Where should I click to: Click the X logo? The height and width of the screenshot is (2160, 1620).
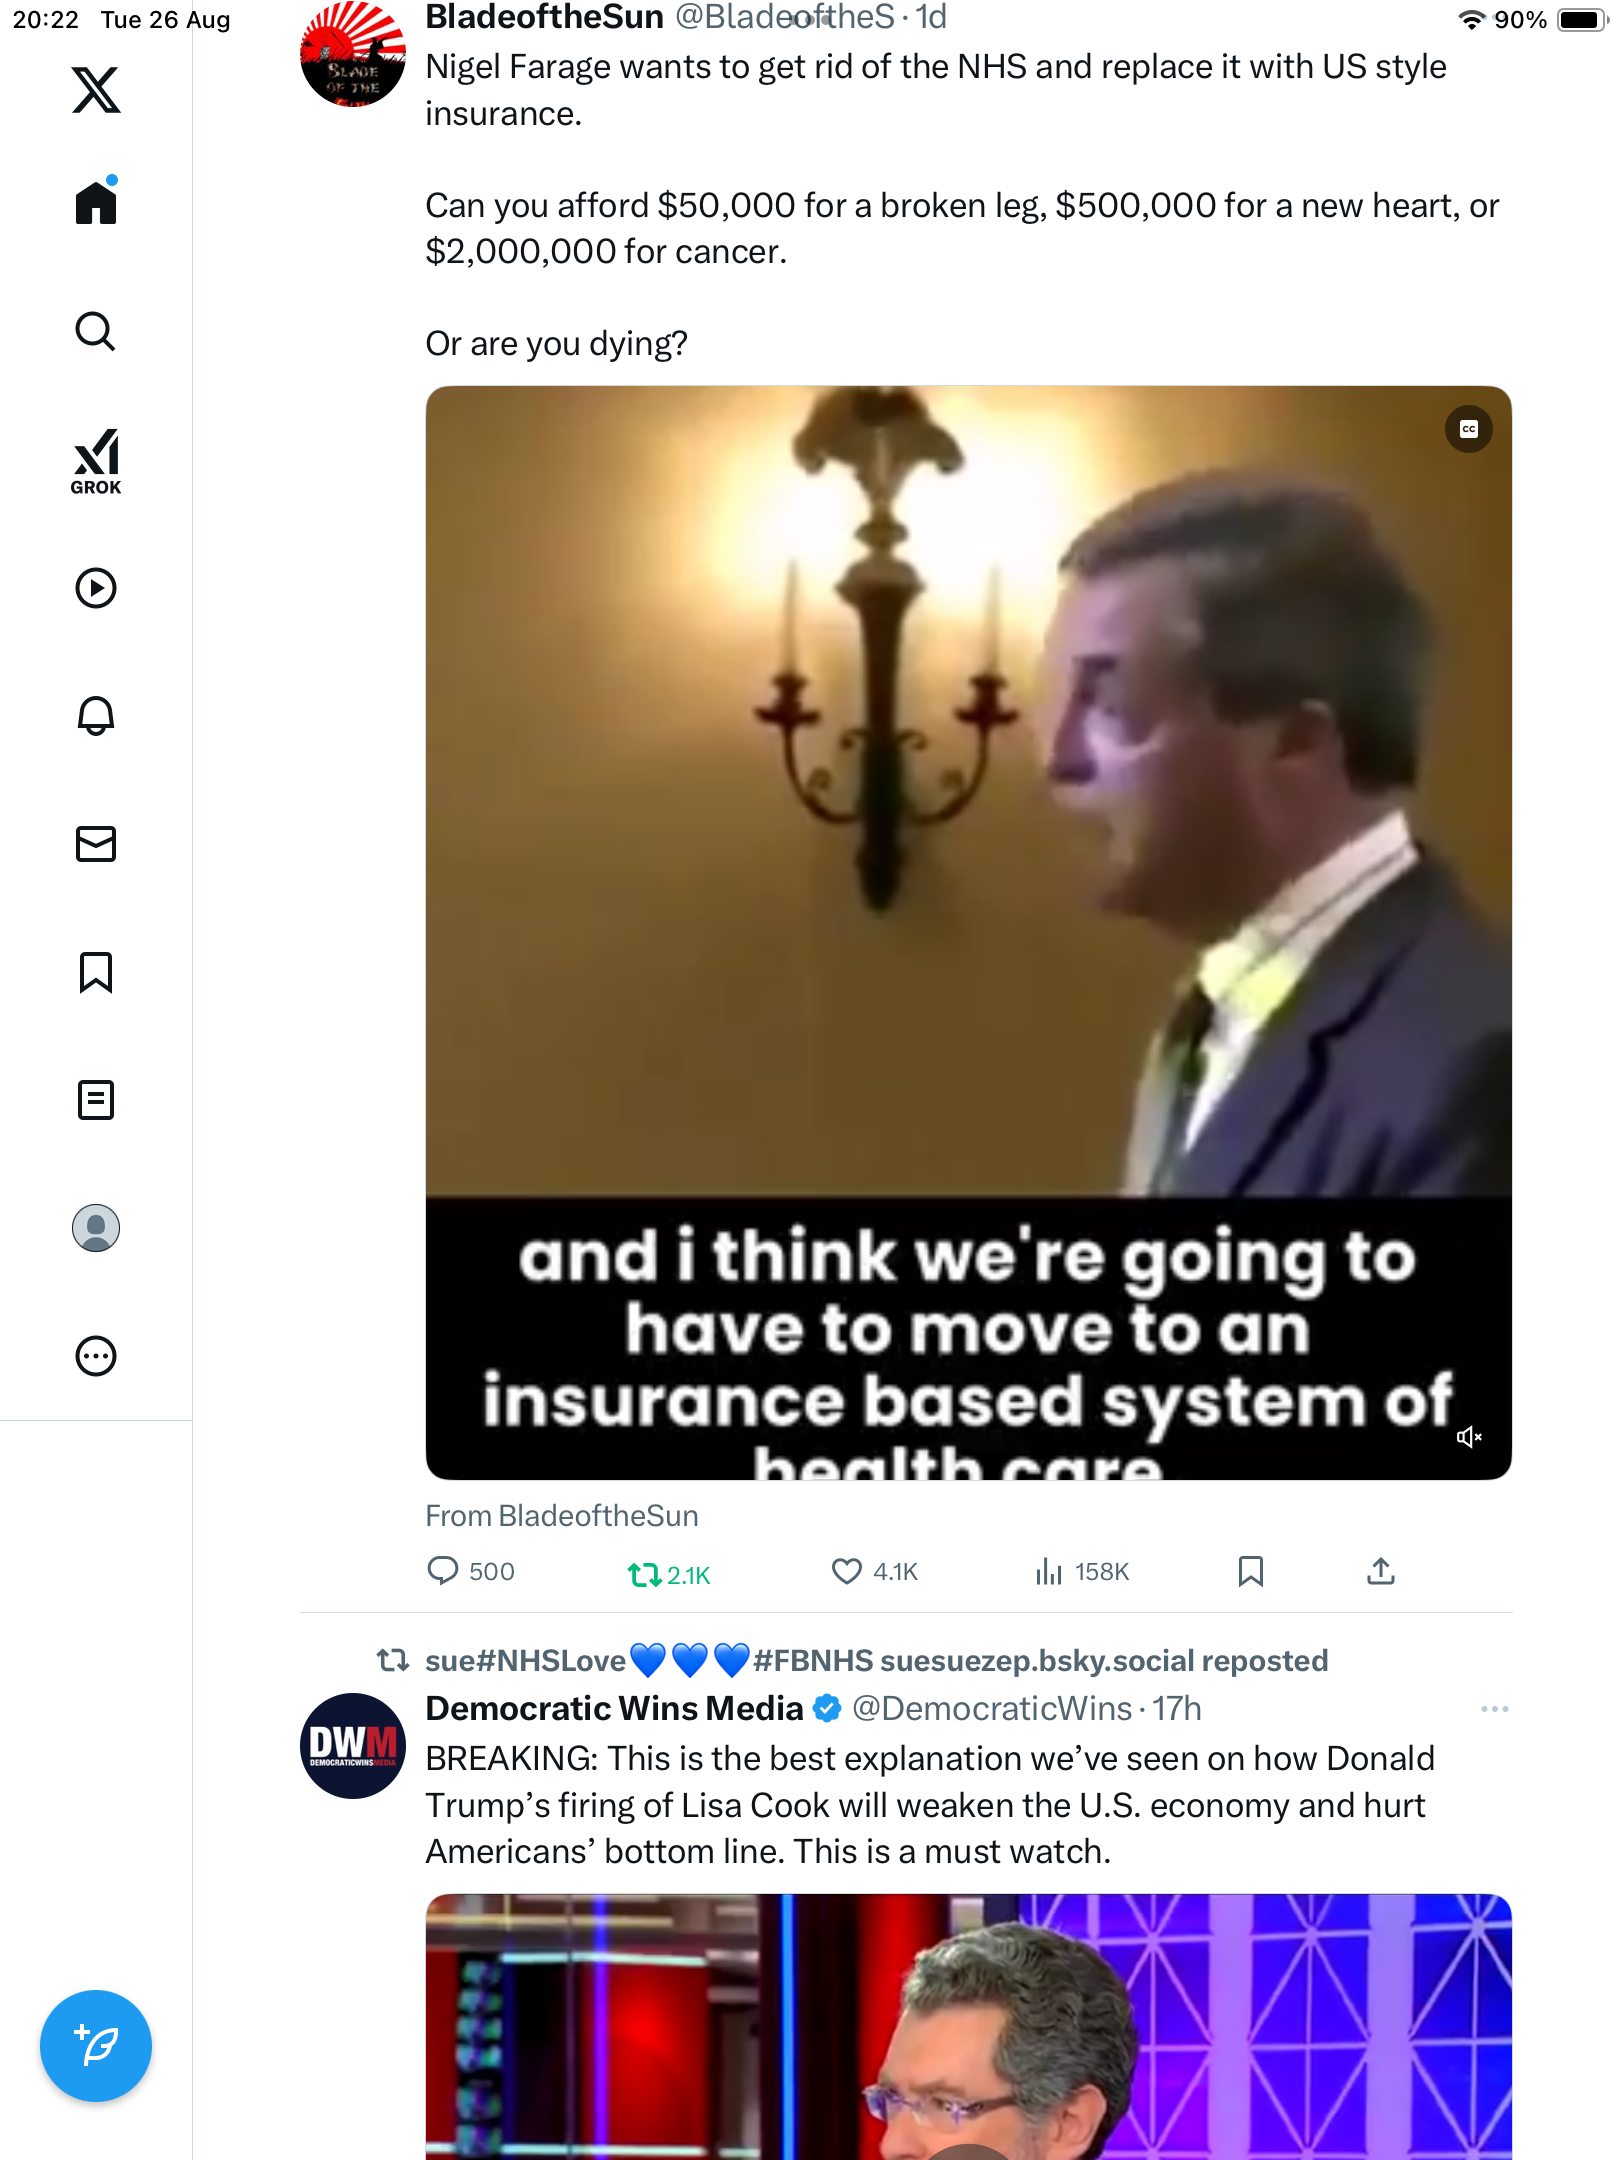pyautogui.click(x=96, y=90)
